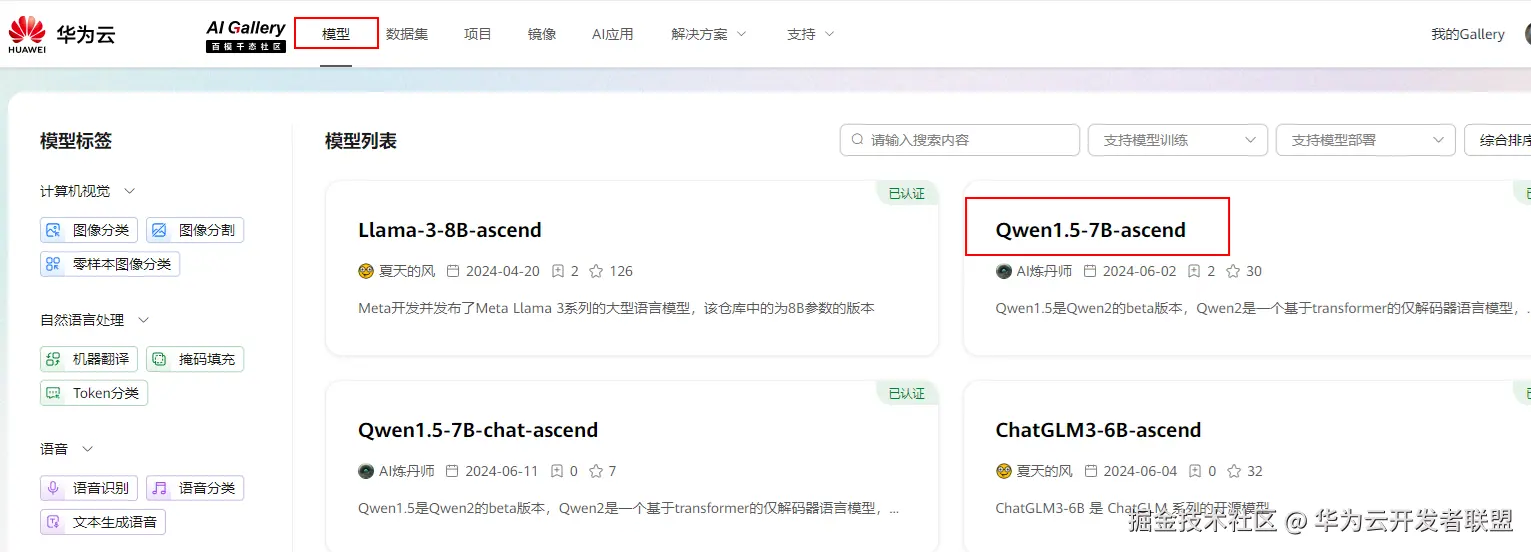Click the date 2024-06-04
Image resolution: width=1531 pixels, height=552 pixels.
coord(1141,471)
